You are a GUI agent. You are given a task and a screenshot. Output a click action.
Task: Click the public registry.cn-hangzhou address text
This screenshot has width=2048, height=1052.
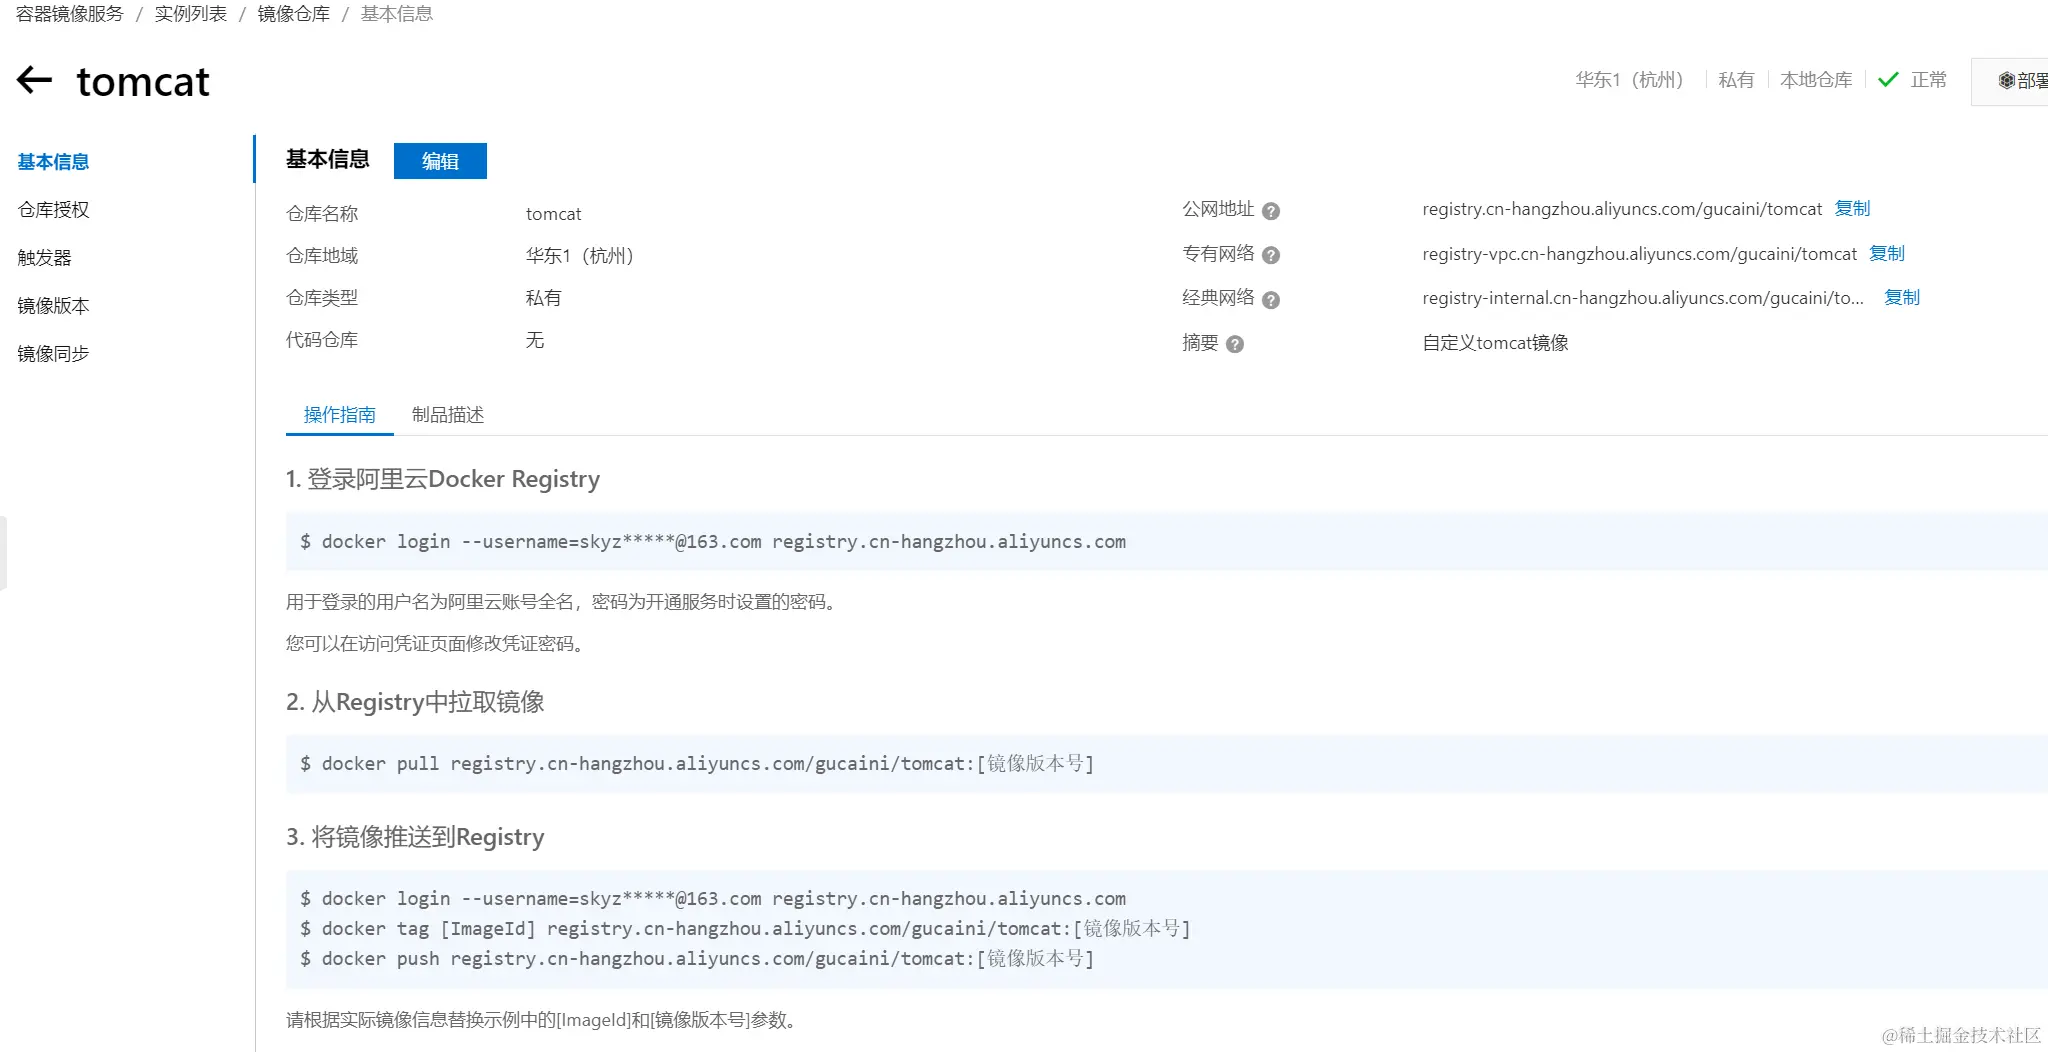[1622, 209]
